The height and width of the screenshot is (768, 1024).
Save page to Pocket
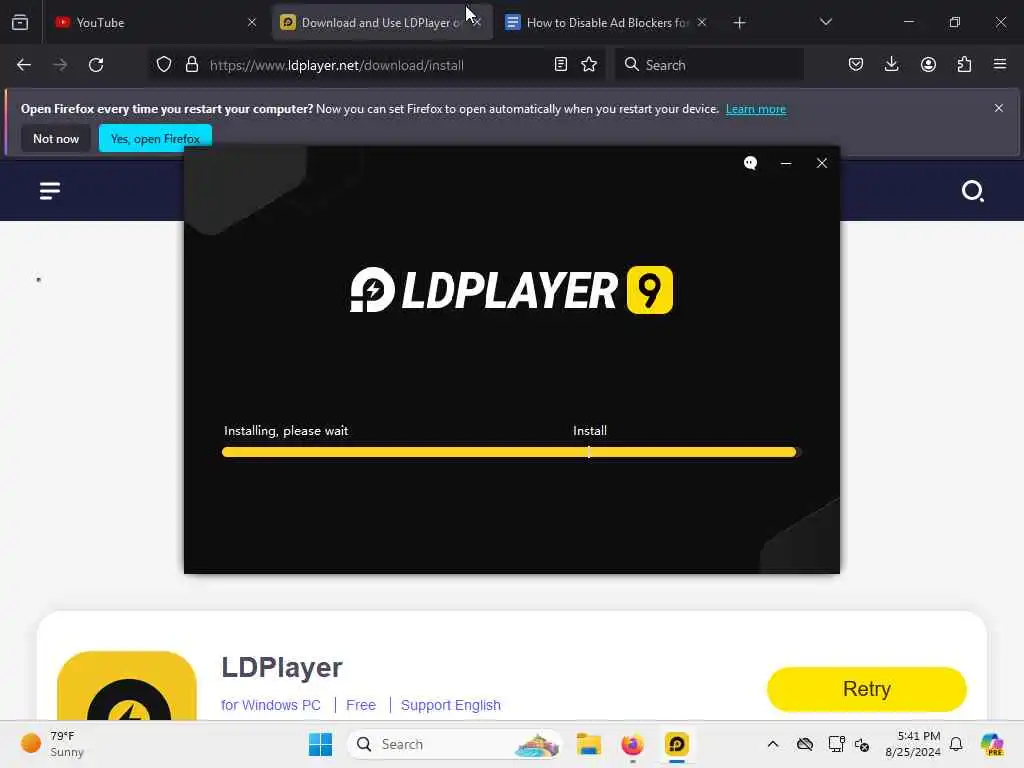tap(856, 65)
